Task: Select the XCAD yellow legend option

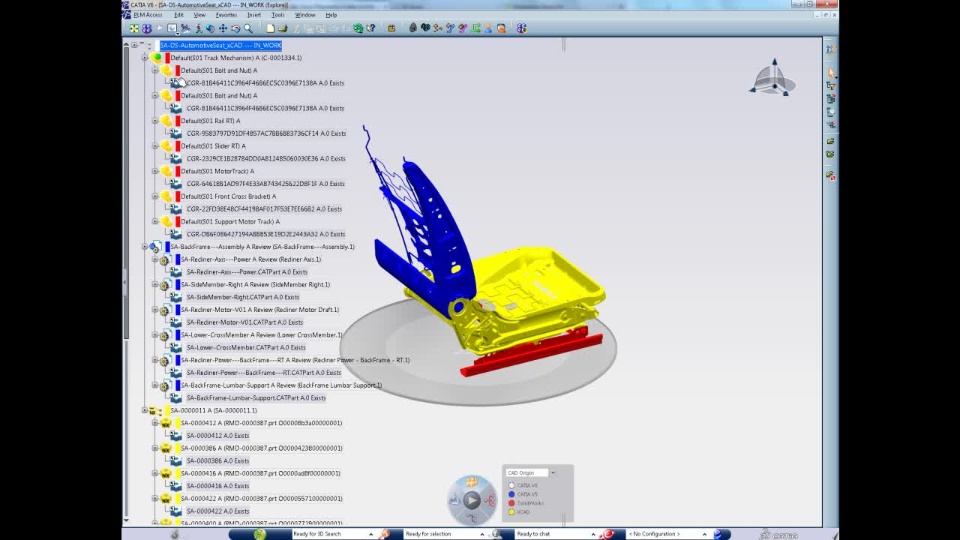Action: (x=511, y=512)
